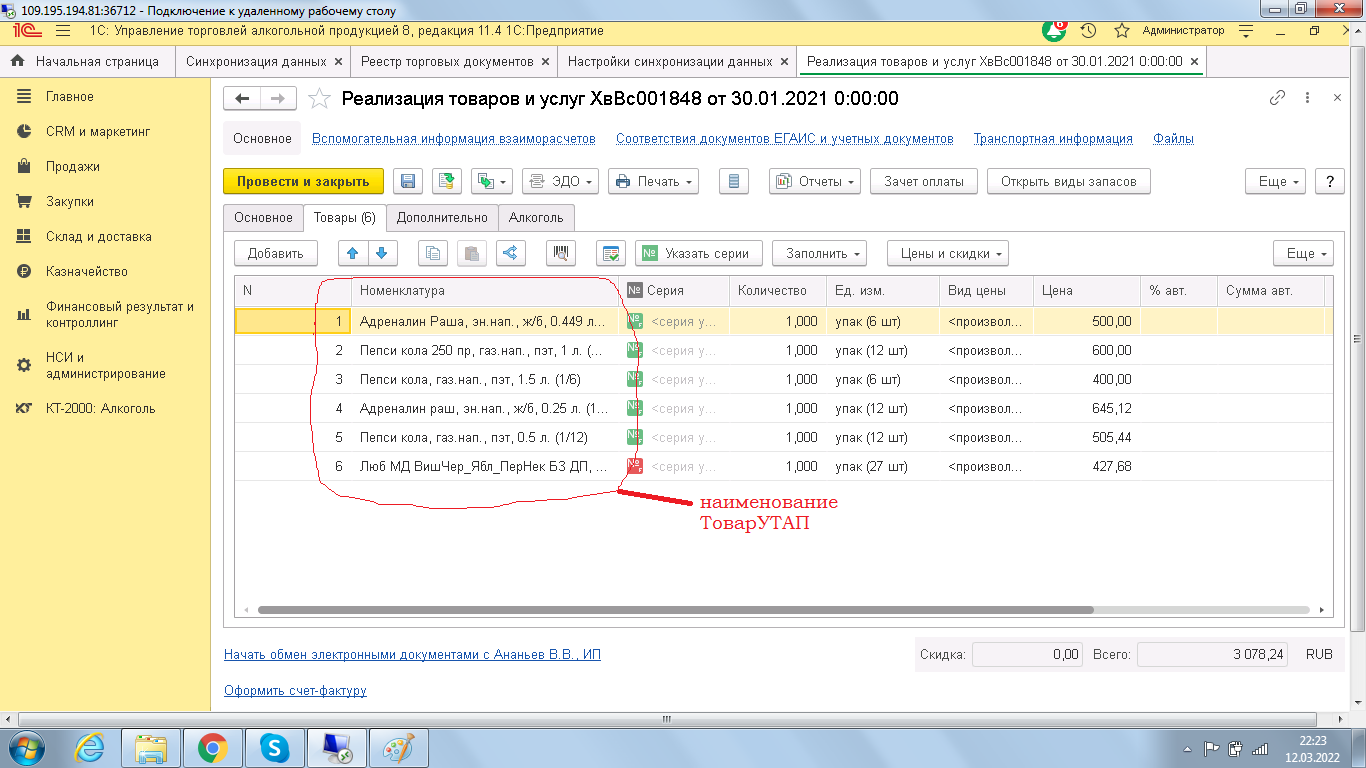
Task: Expand the ЭДО dropdown
Action: click(560, 181)
